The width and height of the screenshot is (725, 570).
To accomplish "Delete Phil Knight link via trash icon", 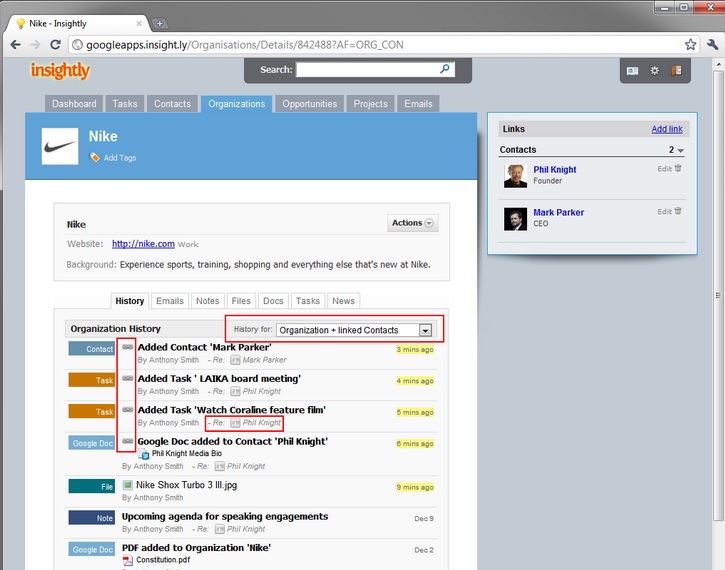I will coord(678,168).
